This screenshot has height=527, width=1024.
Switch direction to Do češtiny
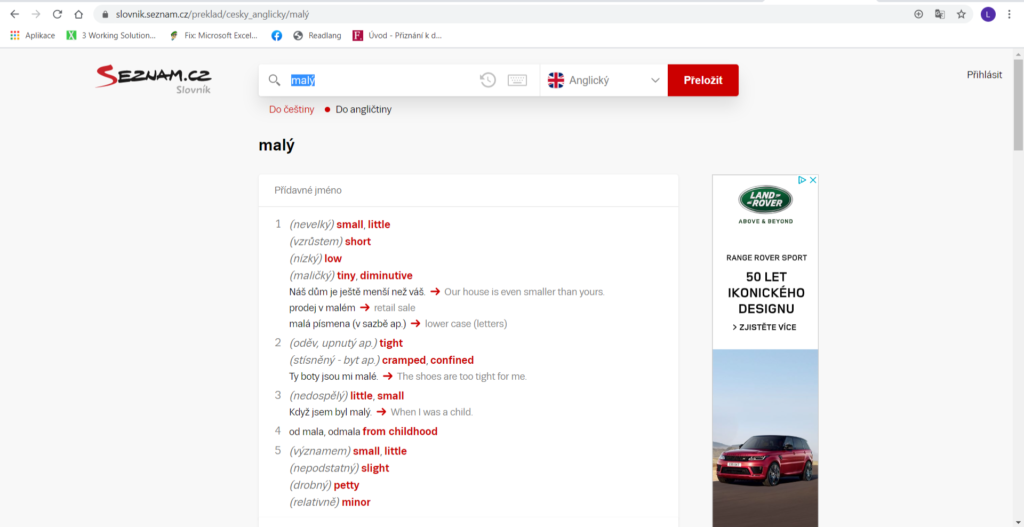tap(291, 109)
